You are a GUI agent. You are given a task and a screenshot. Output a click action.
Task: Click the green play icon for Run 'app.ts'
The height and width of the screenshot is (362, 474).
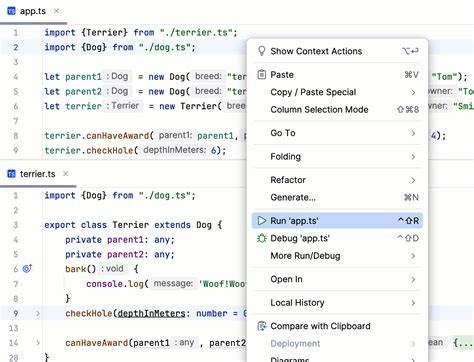(262, 221)
